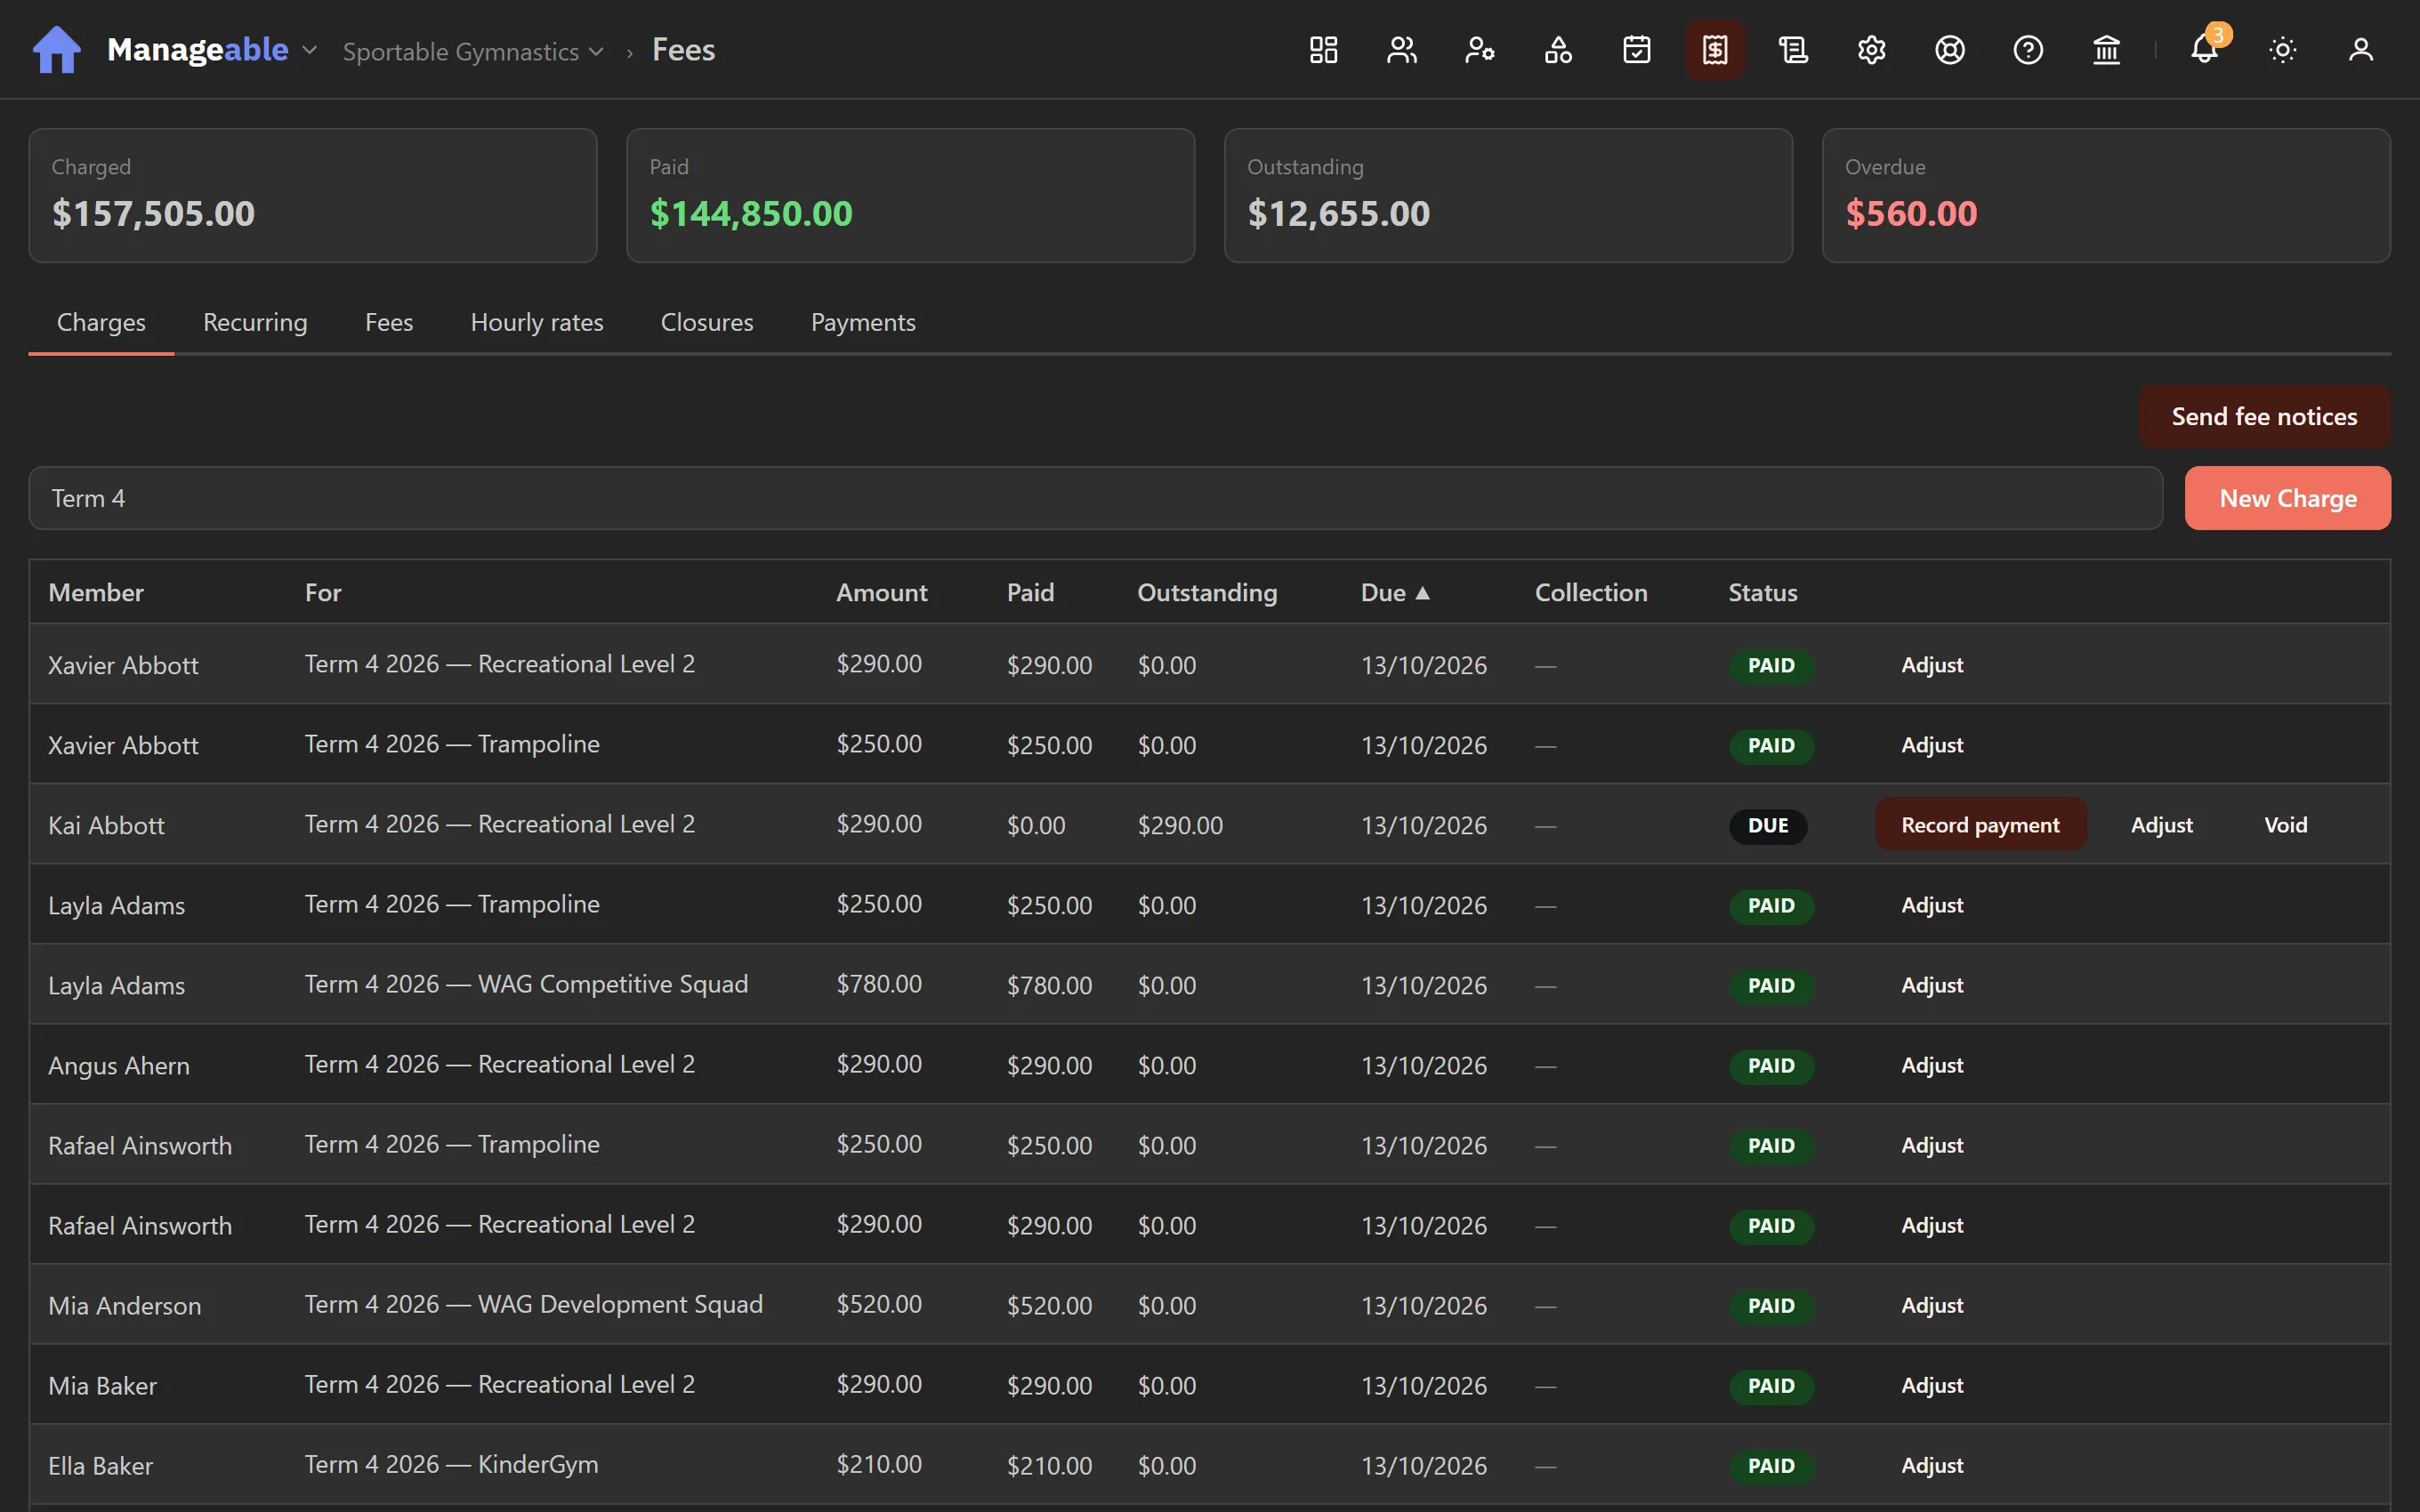This screenshot has height=1512, width=2420.
Task: Switch to the Closures tab
Action: click(x=707, y=322)
